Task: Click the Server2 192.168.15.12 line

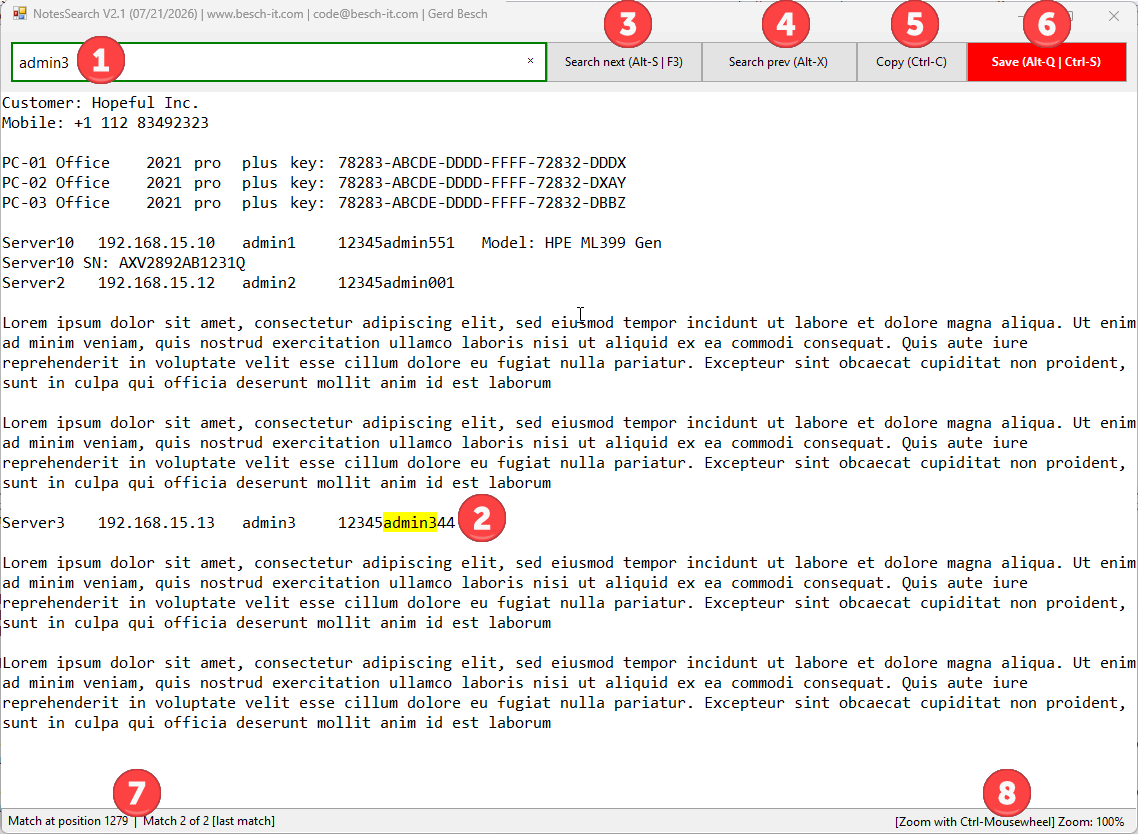Action: pos(228,282)
